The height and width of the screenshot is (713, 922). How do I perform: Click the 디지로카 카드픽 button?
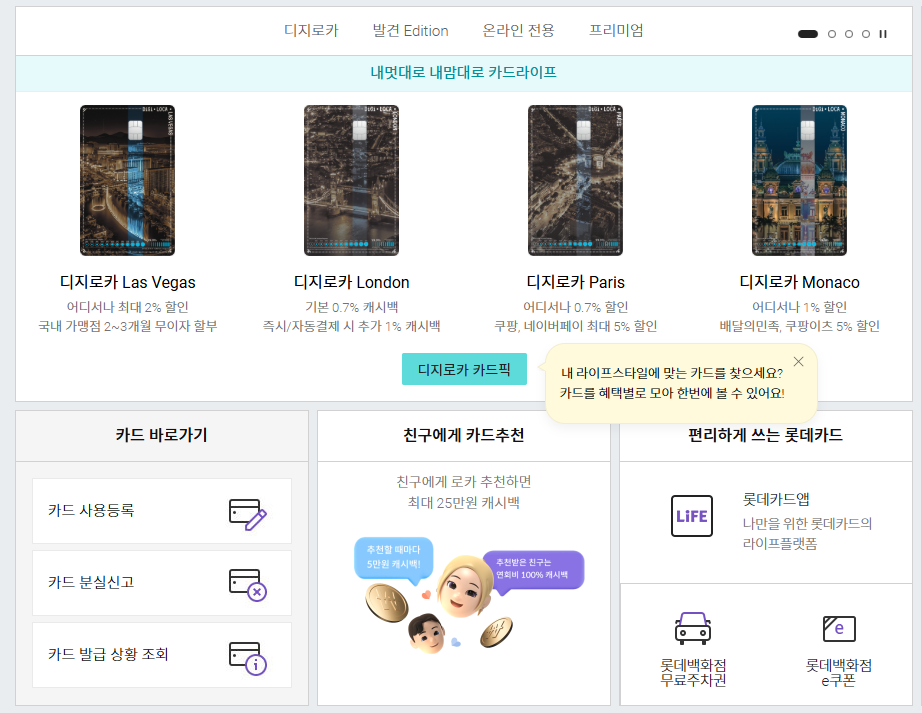click(464, 369)
